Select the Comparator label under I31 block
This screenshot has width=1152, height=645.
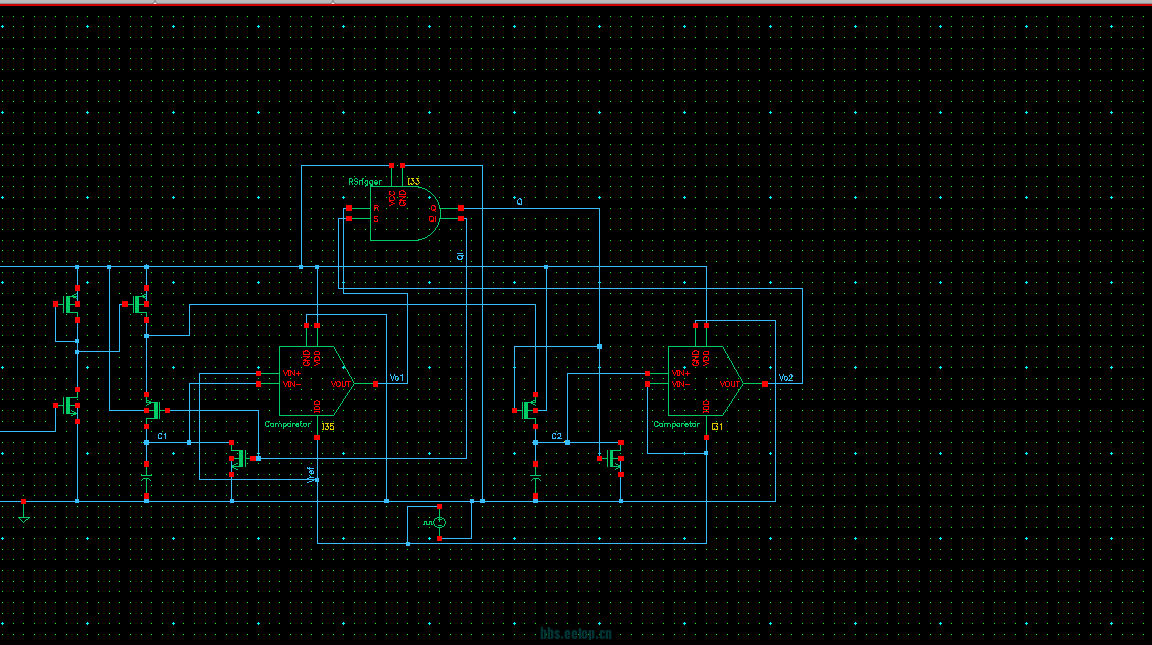pos(677,425)
